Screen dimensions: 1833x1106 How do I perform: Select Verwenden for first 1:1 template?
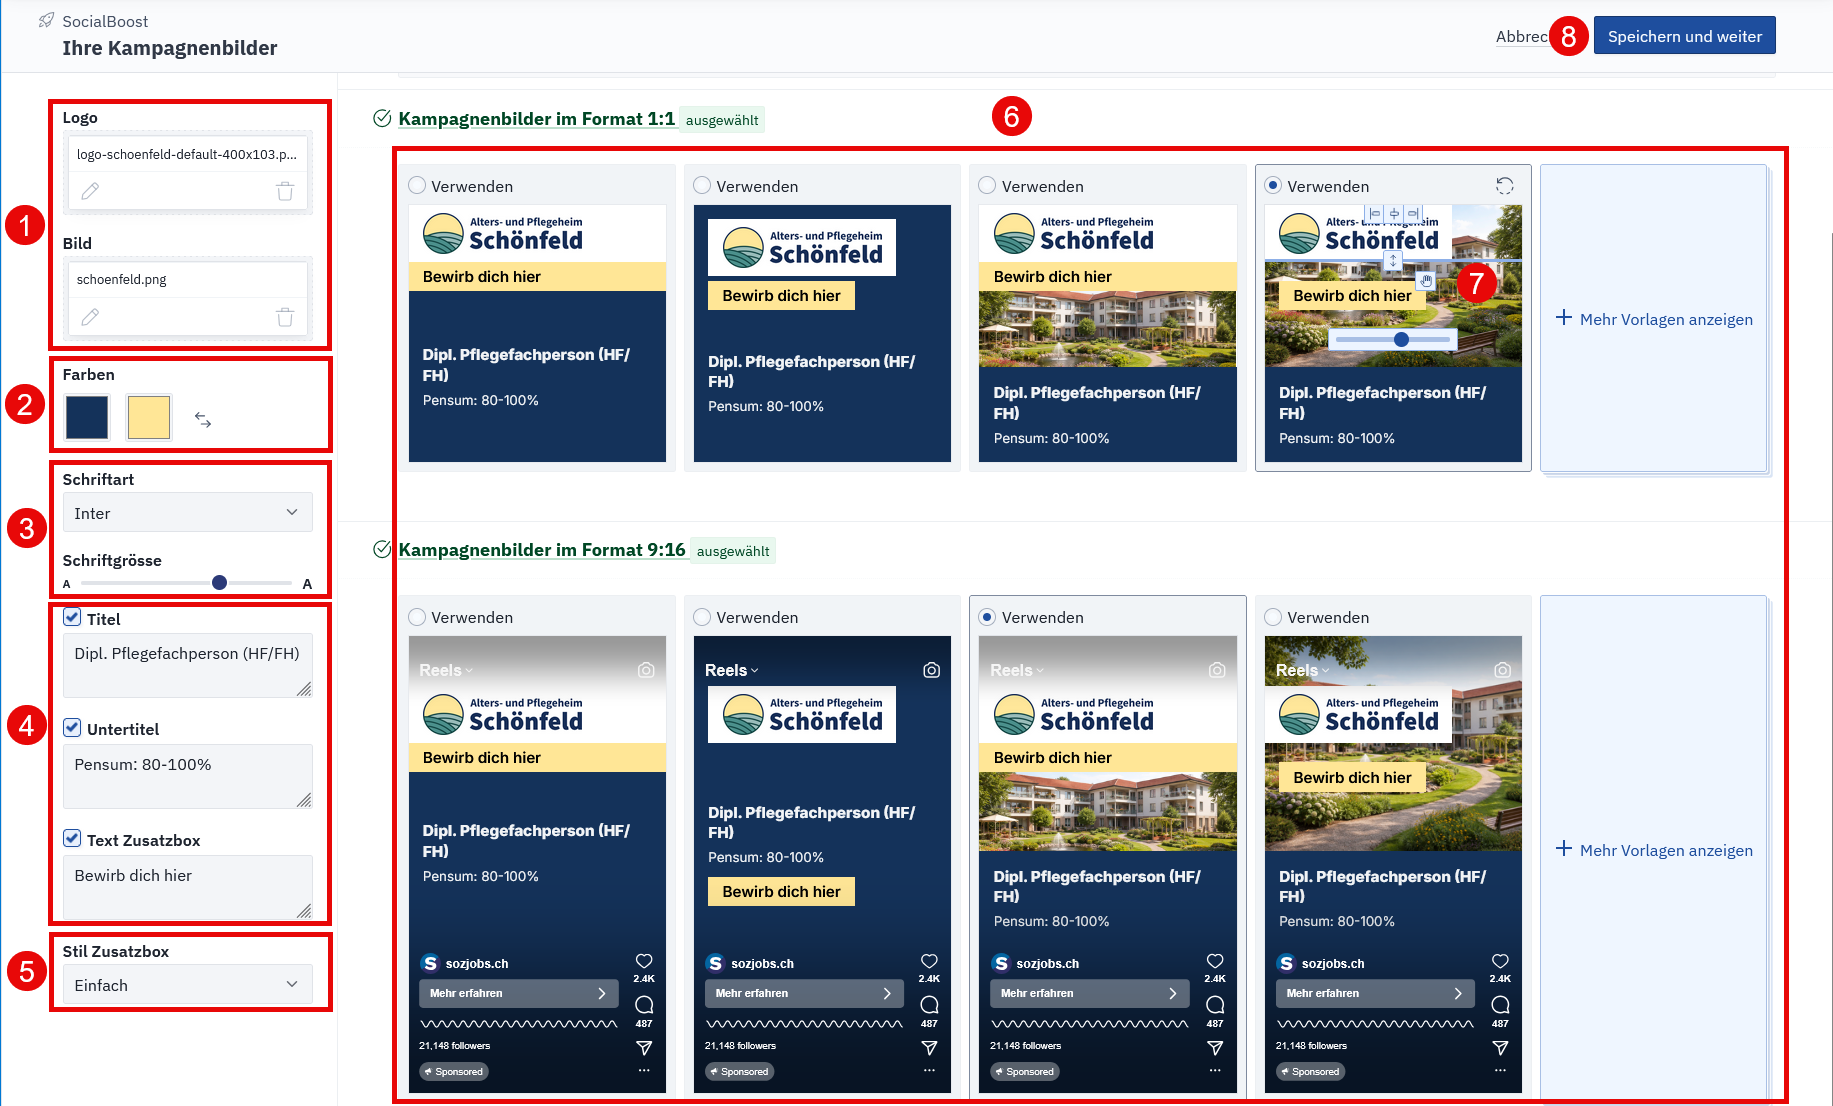418,186
